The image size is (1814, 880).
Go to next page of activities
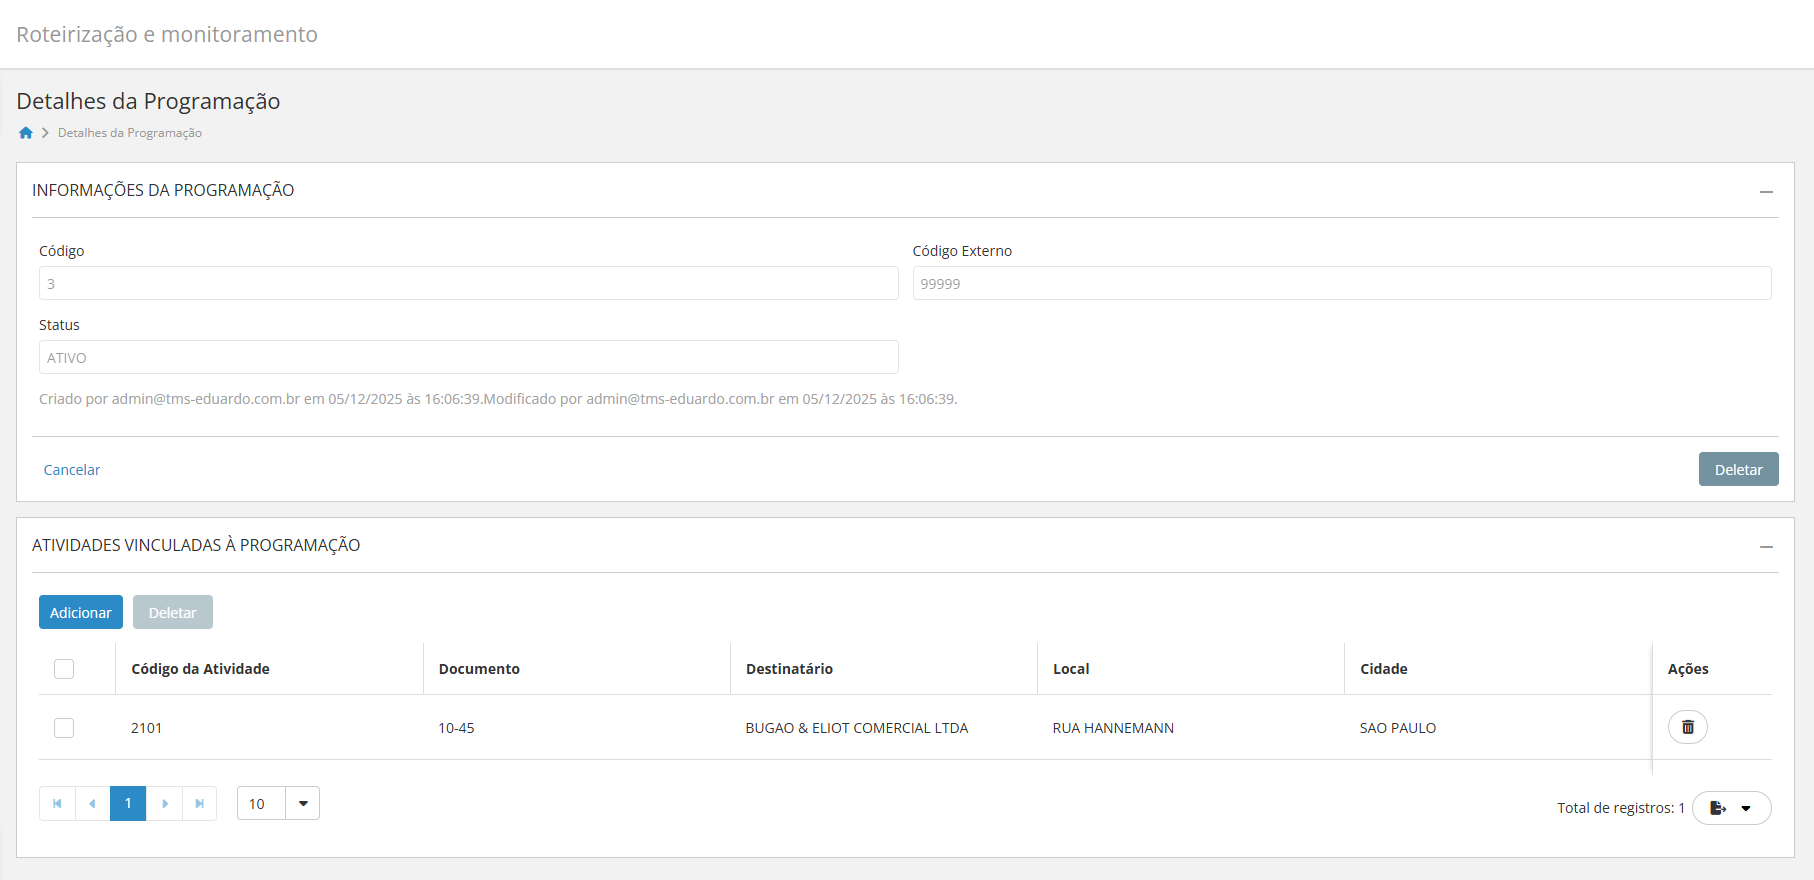[165, 803]
